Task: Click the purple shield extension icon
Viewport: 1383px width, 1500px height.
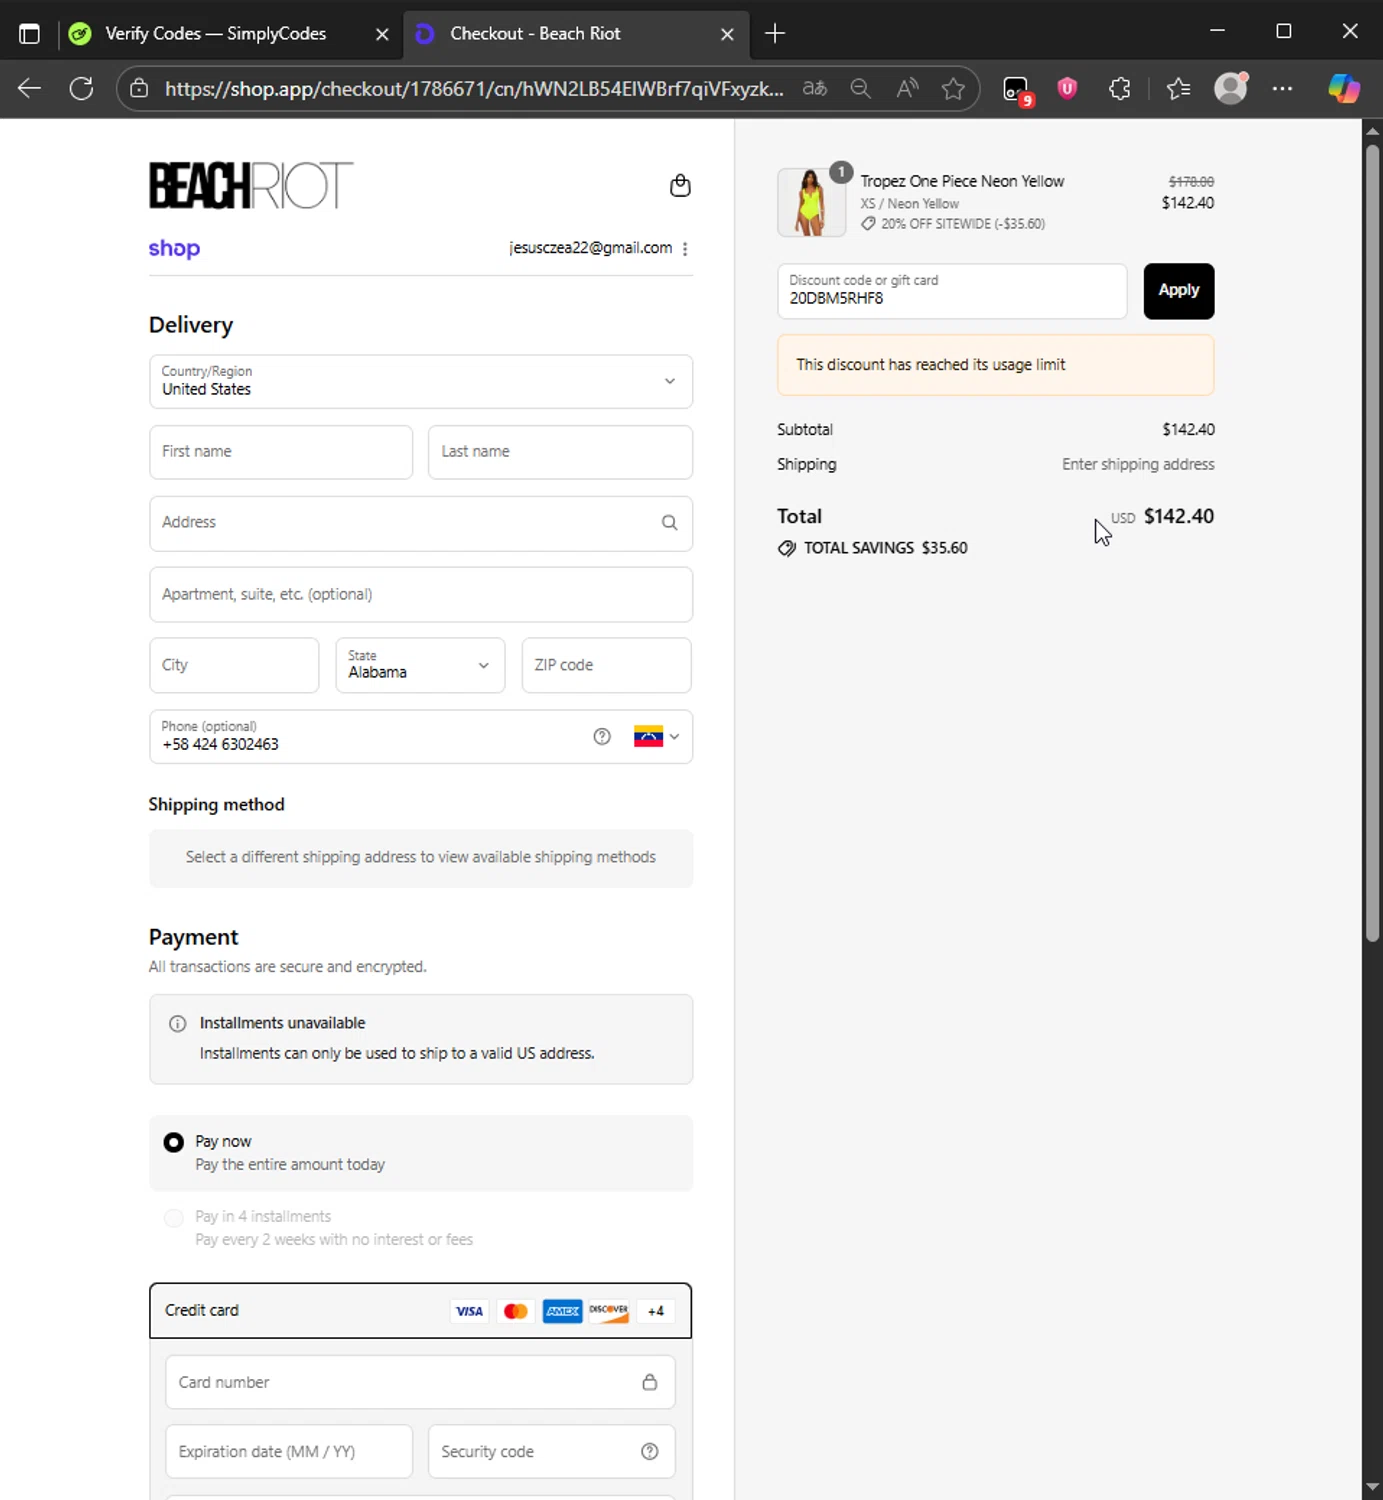Action: click(x=1067, y=89)
